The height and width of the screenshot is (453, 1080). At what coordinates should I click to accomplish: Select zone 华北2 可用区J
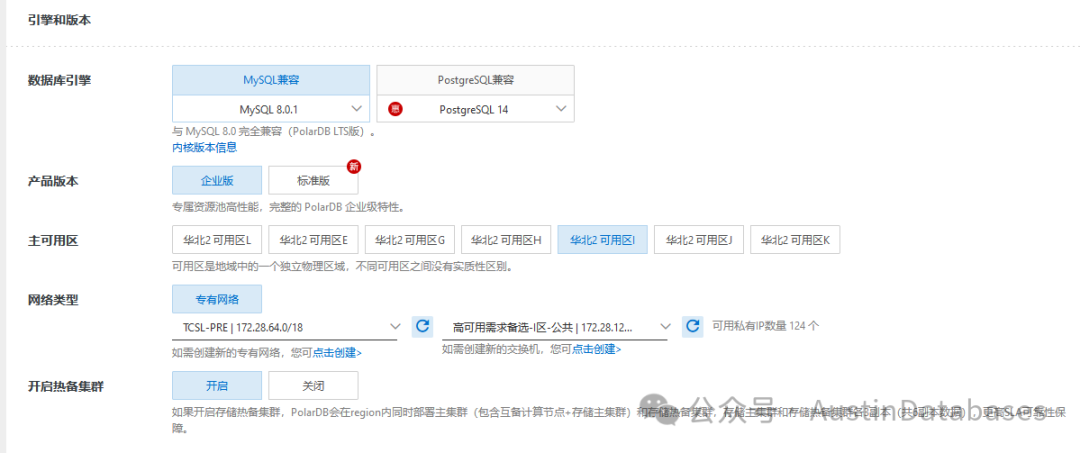[698, 240]
